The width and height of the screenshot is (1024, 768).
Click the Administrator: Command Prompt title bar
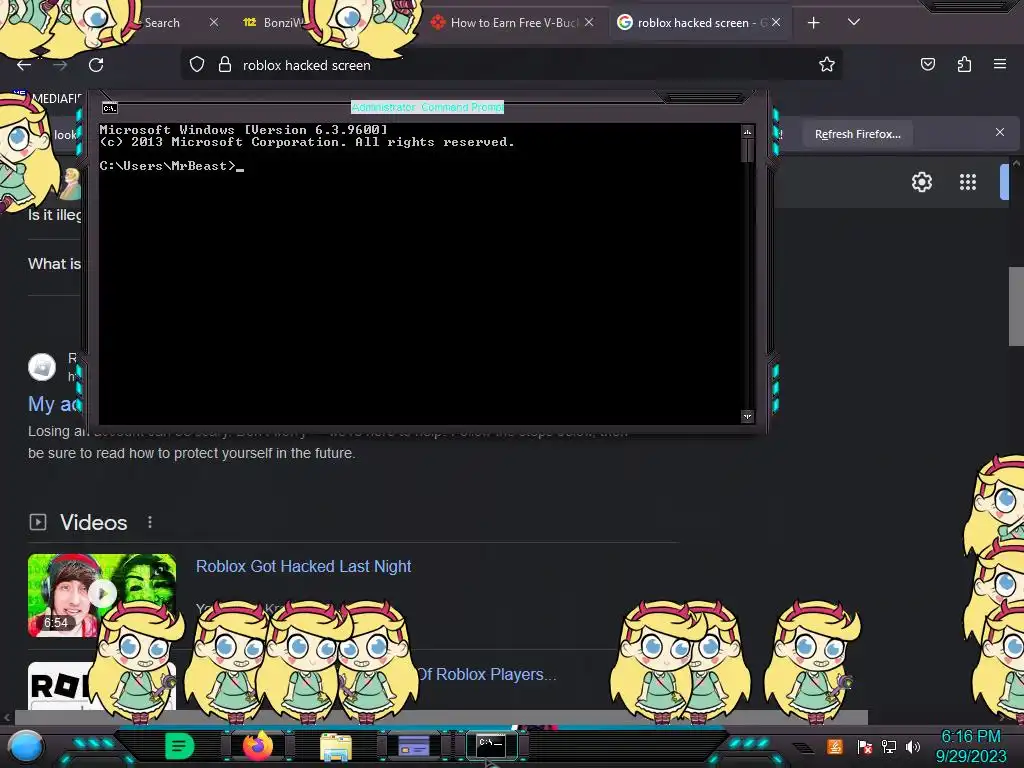tap(428, 107)
